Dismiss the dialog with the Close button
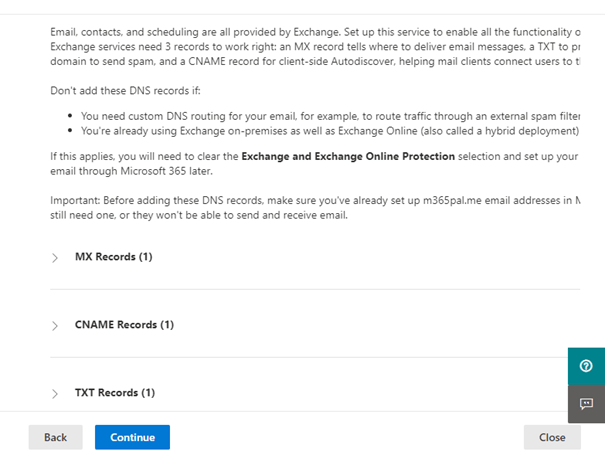The height and width of the screenshot is (455, 605). 552,437
